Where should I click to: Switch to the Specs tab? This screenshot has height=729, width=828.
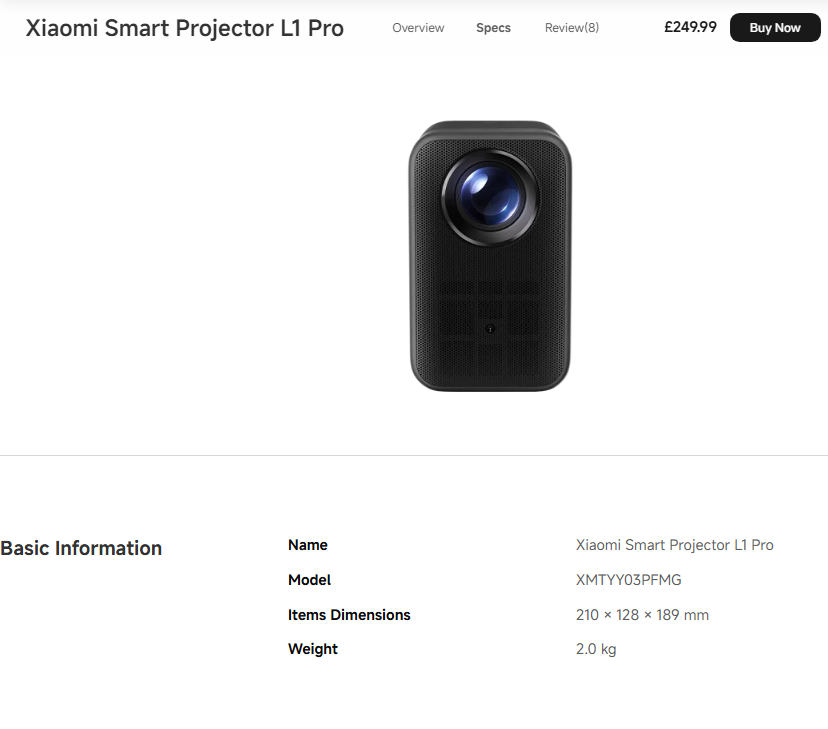493,27
